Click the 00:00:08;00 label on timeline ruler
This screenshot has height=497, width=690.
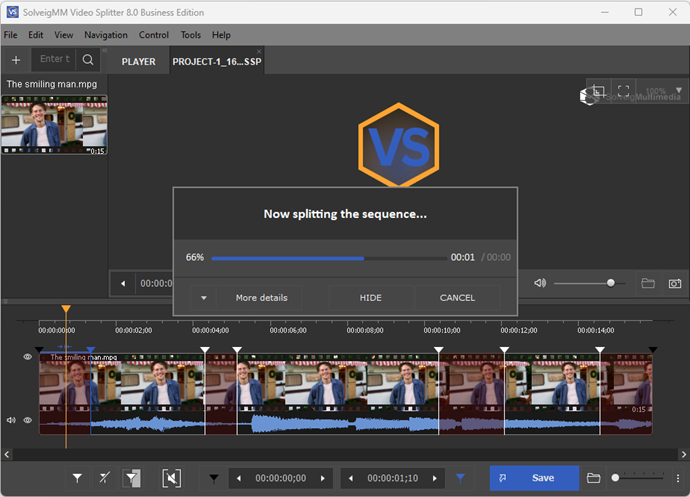pyautogui.click(x=365, y=330)
